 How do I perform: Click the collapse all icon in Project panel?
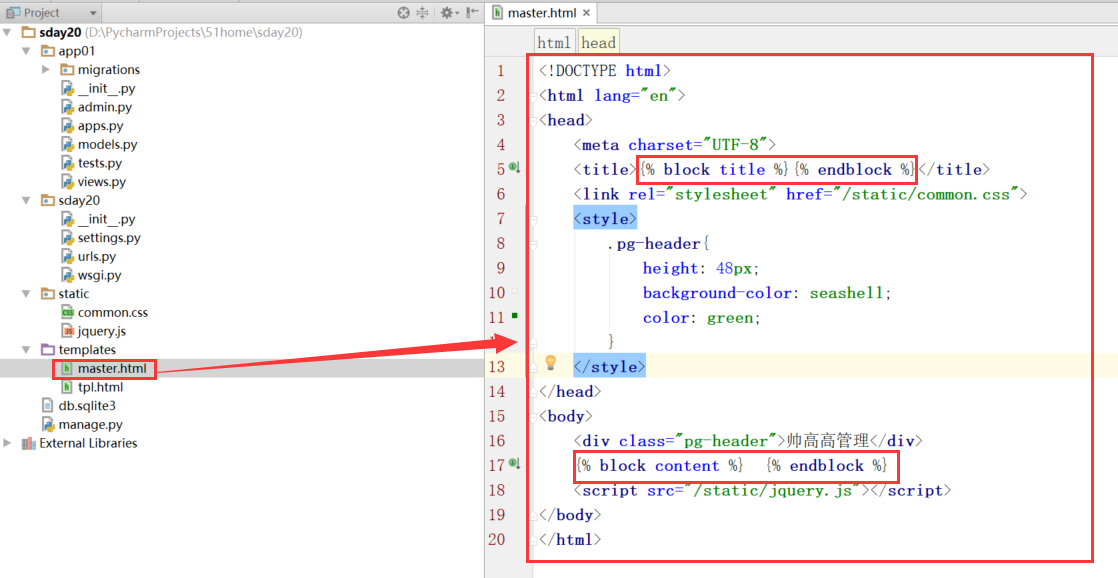tap(422, 13)
